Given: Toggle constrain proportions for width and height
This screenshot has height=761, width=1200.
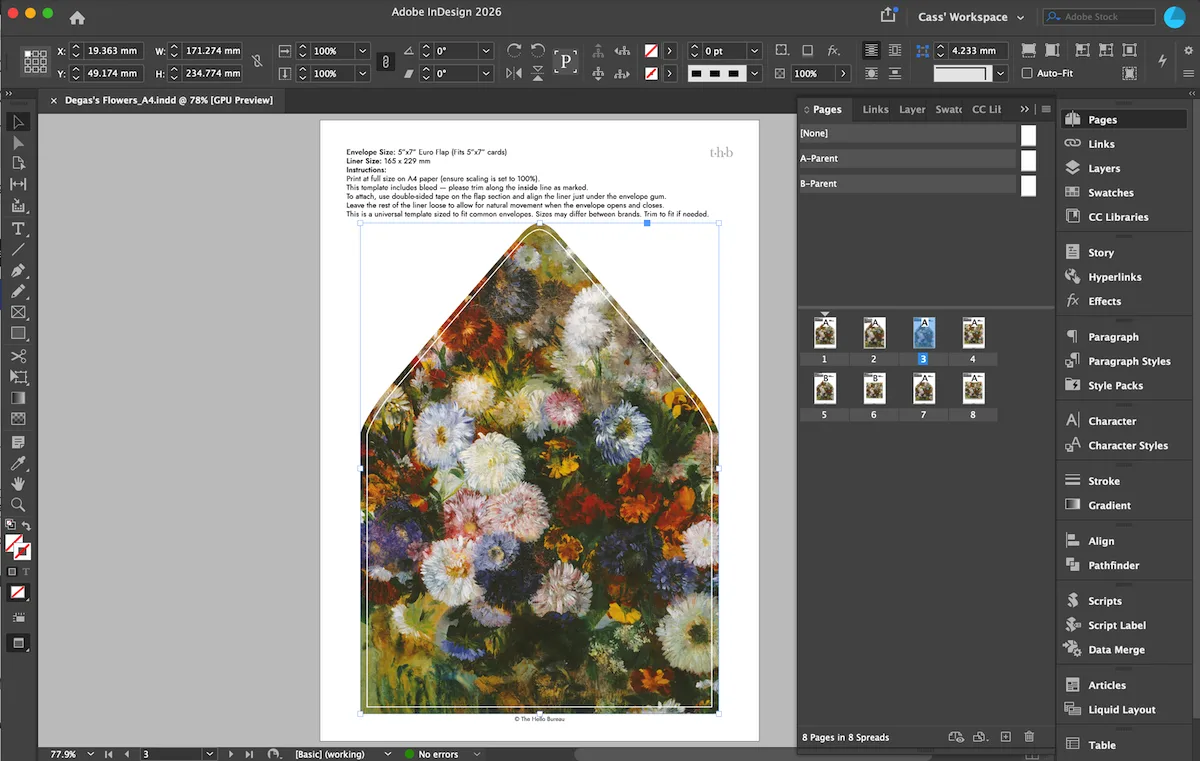Looking at the screenshot, I should (x=257, y=61).
